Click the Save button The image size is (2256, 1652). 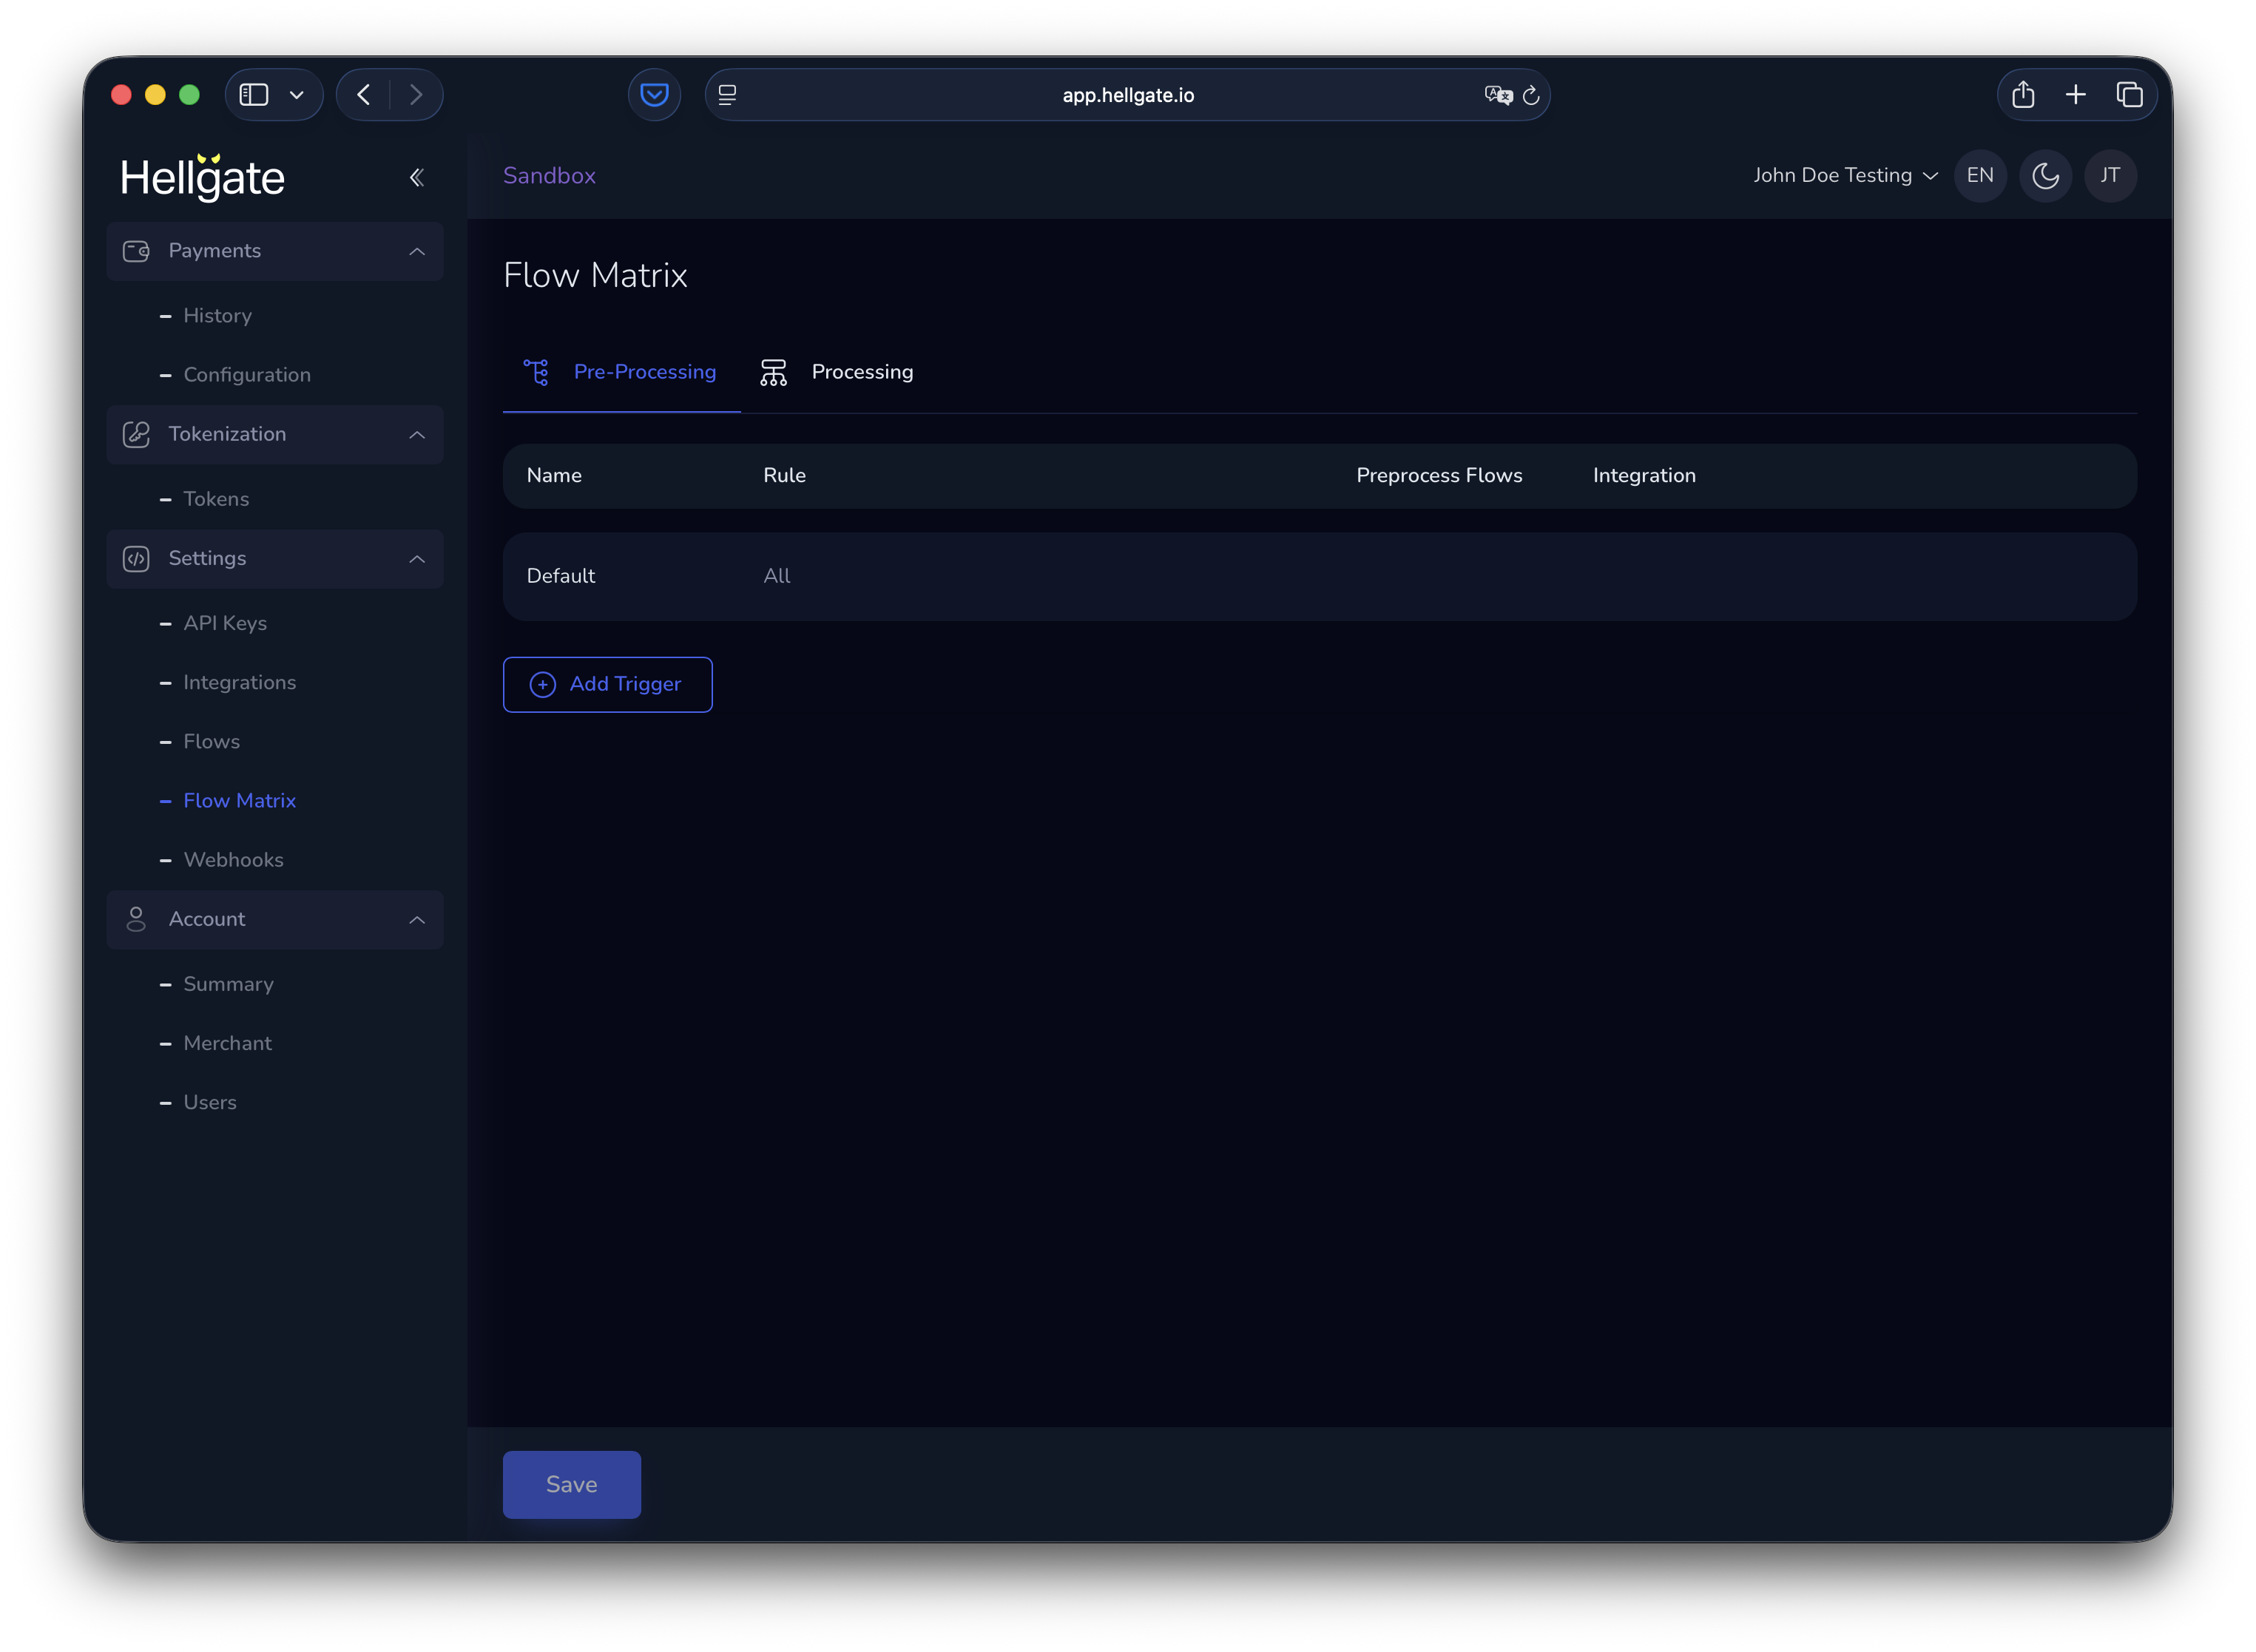(571, 1484)
